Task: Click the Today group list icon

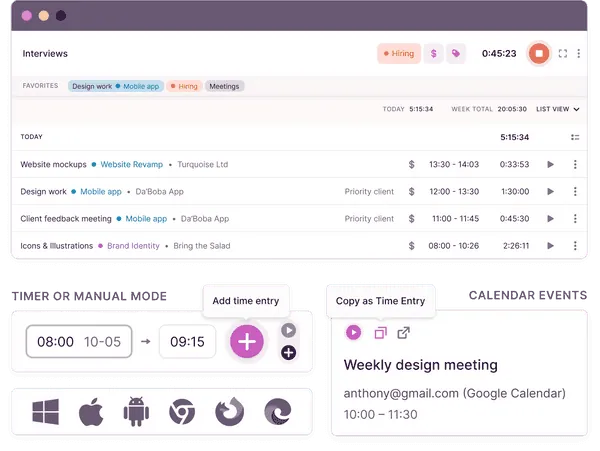Action: pyautogui.click(x=575, y=137)
